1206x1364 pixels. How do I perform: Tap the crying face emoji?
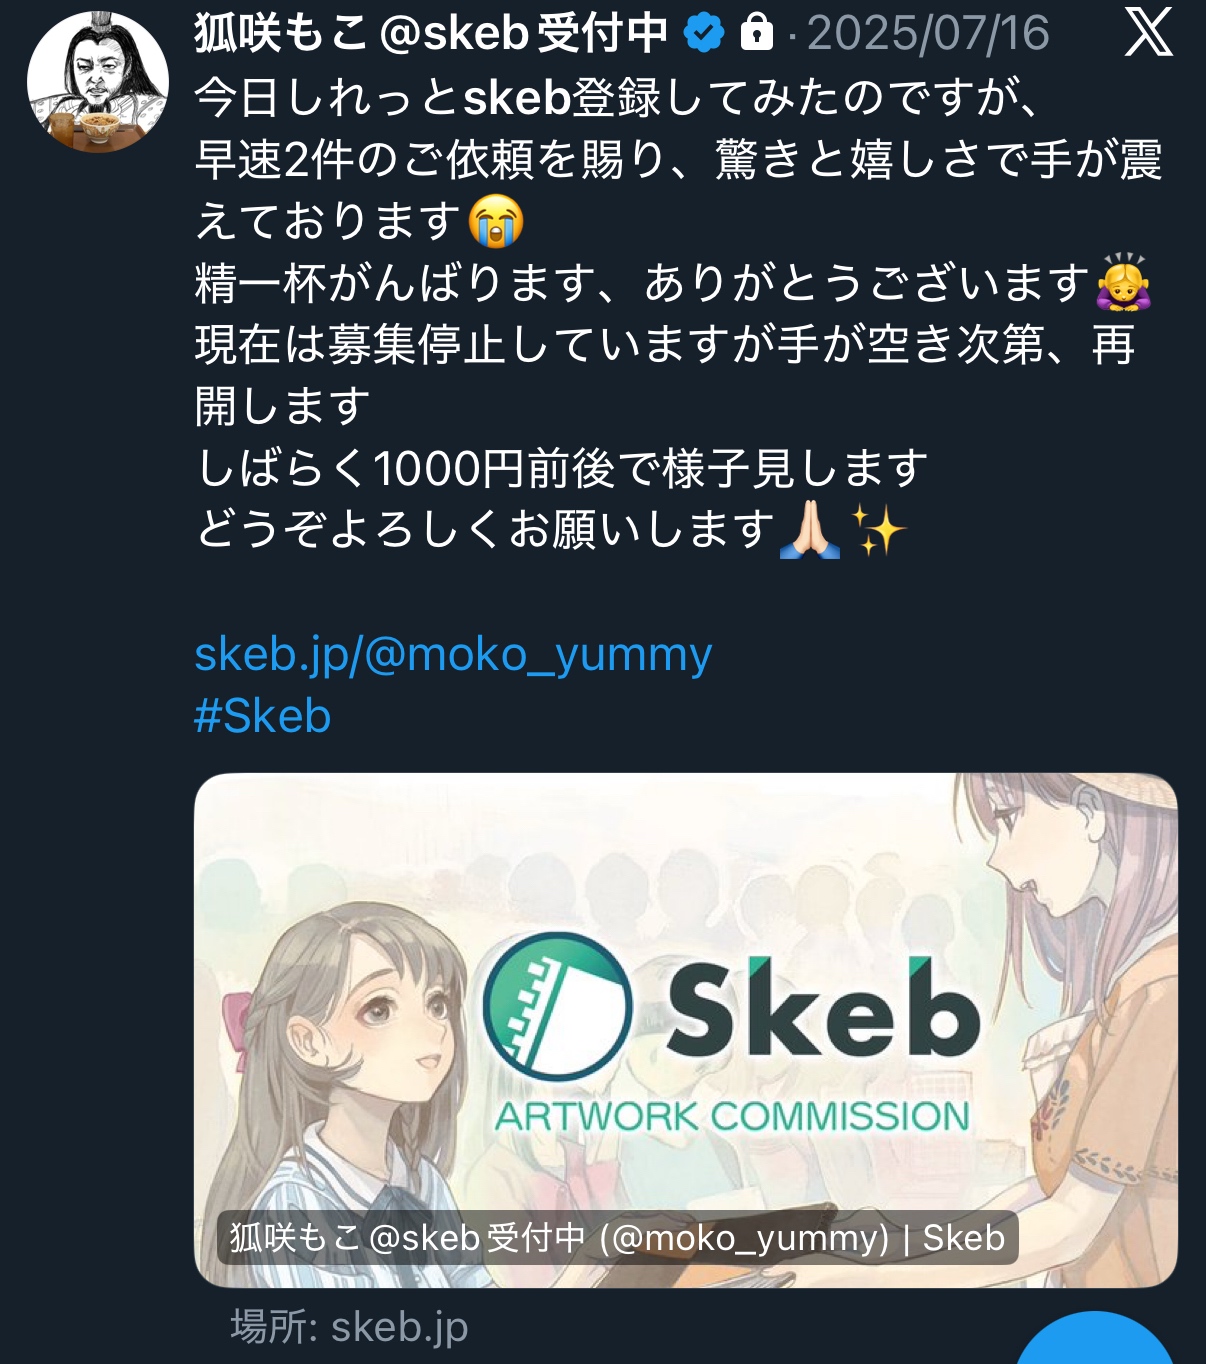coord(497,221)
